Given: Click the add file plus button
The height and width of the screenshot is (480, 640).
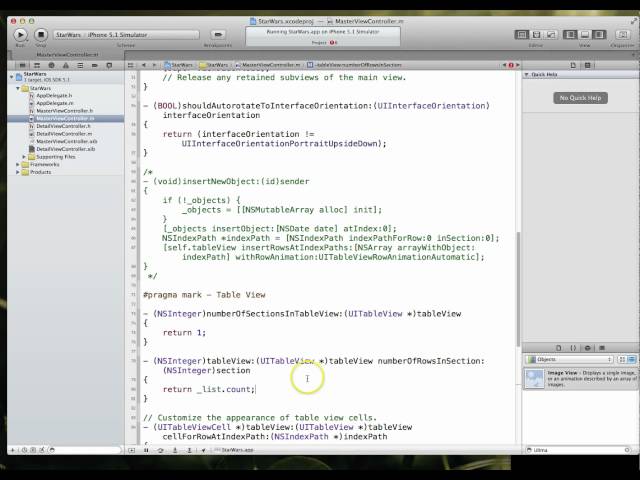Looking at the screenshot, I should pos(12,450).
